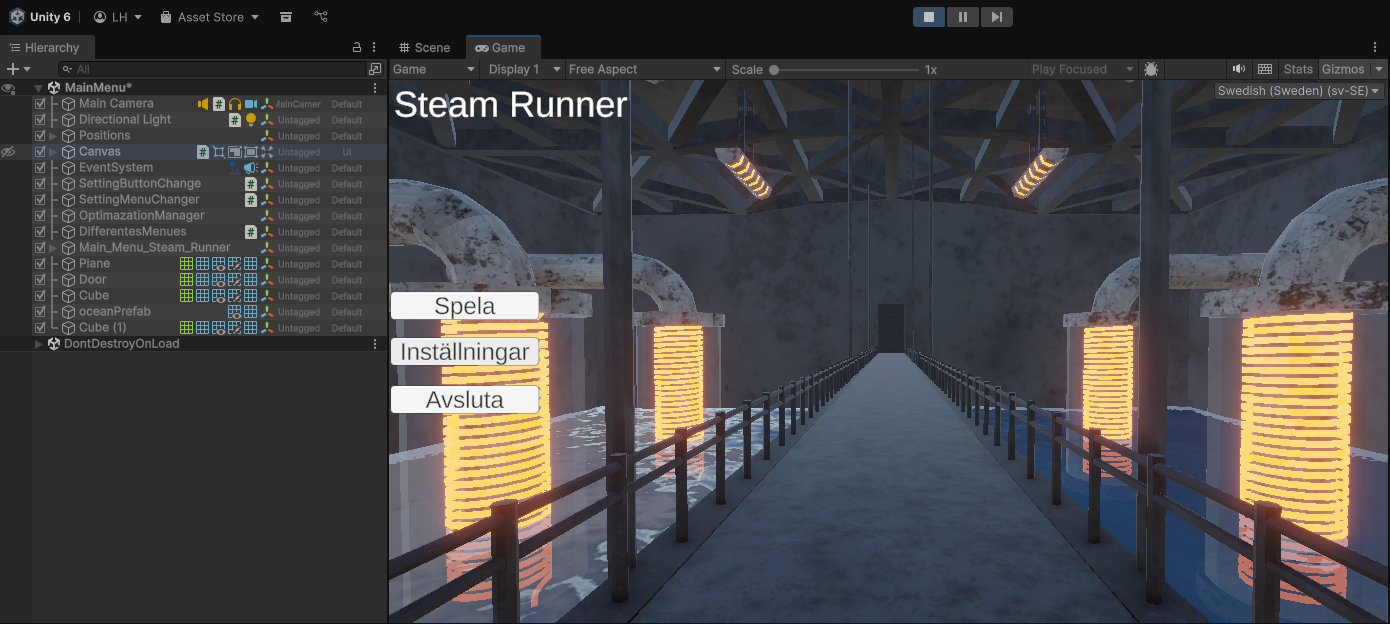The width and height of the screenshot is (1390, 624).
Task: Open the Play Focused dropdown
Action: [1083, 69]
